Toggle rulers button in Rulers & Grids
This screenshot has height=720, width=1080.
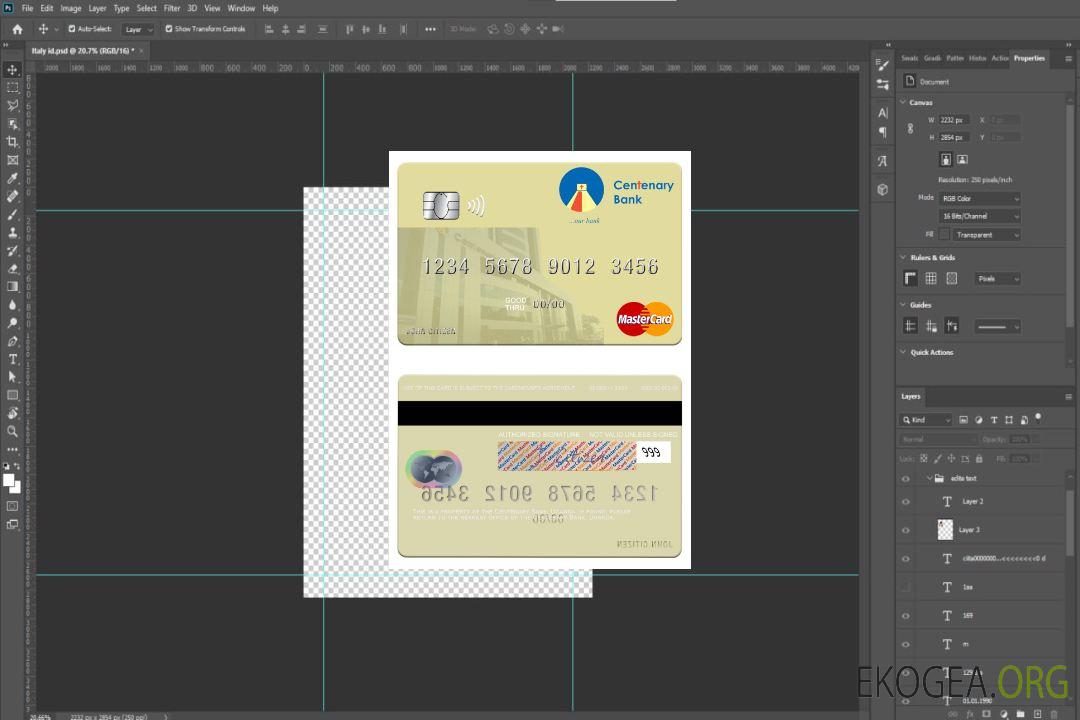click(x=910, y=278)
